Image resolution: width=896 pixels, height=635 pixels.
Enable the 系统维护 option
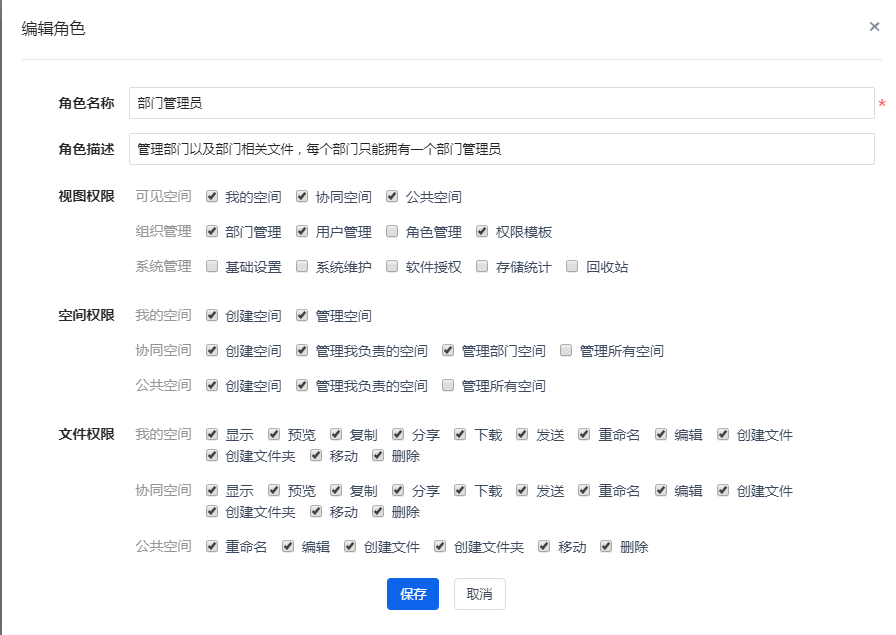click(302, 267)
